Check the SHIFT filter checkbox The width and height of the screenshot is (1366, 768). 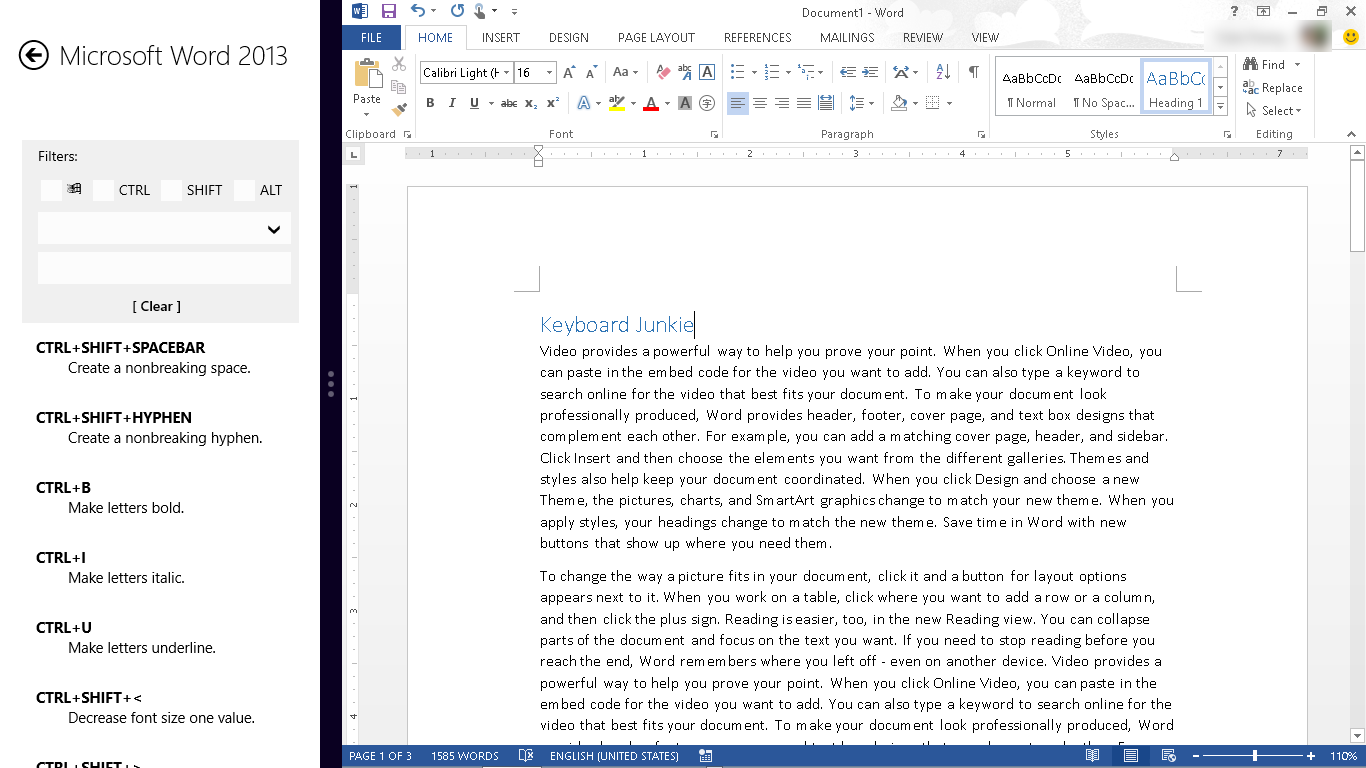point(171,190)
